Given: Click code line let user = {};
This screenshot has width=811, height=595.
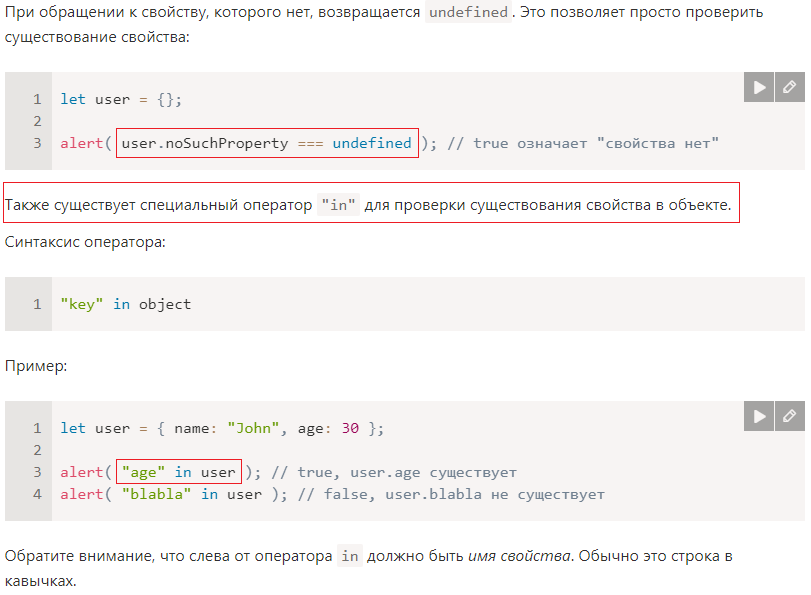Looking at the screenshot, I should pyautogui.click(x=121, y=99).
